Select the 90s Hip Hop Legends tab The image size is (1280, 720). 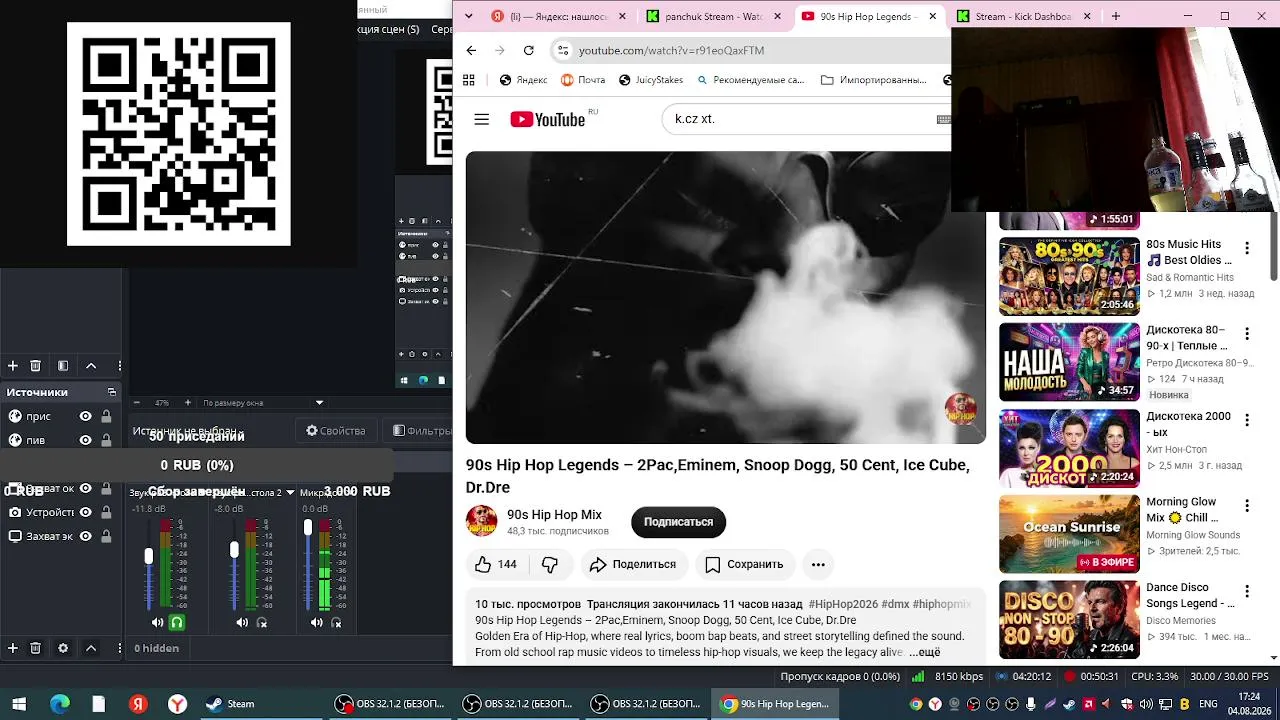click(x=868, y=16)
